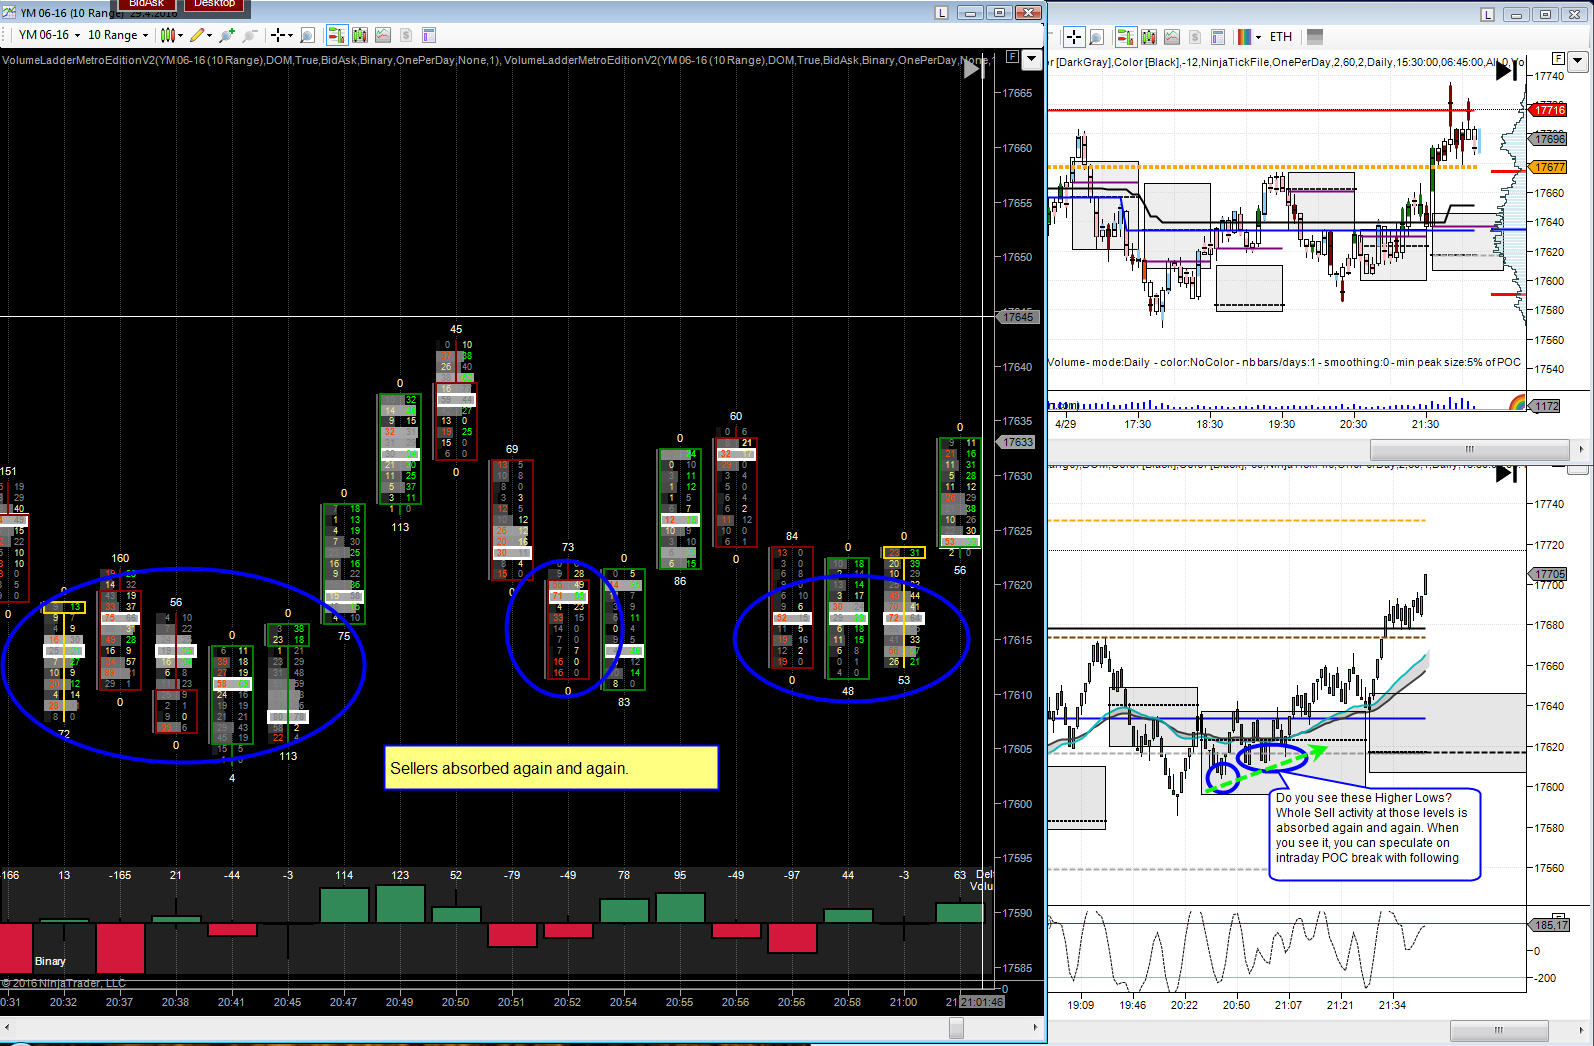The image size is (1594, 1046).
Task: Click the right upper chart horizontal scrollbar thumb
Action: 1469,449
